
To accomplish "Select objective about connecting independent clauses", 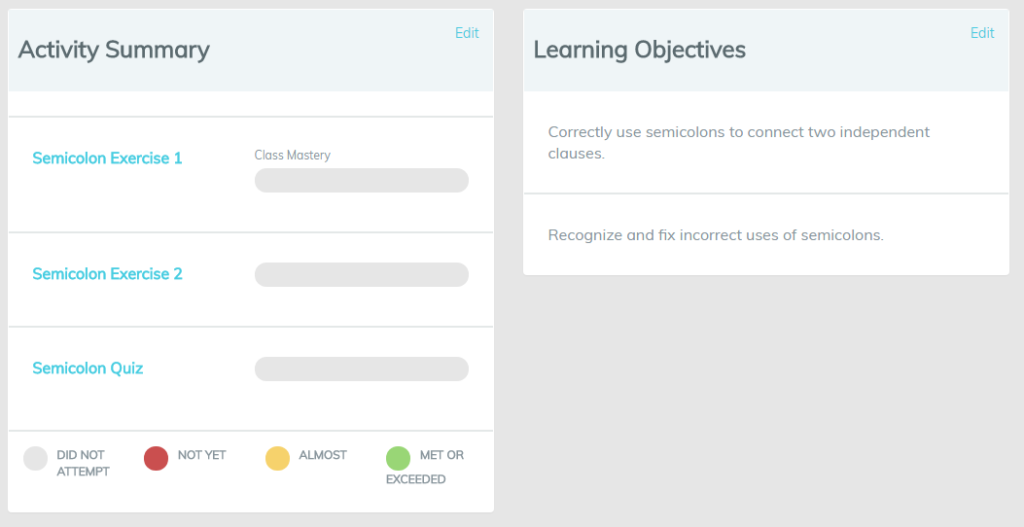I will [x=739, y=142].
